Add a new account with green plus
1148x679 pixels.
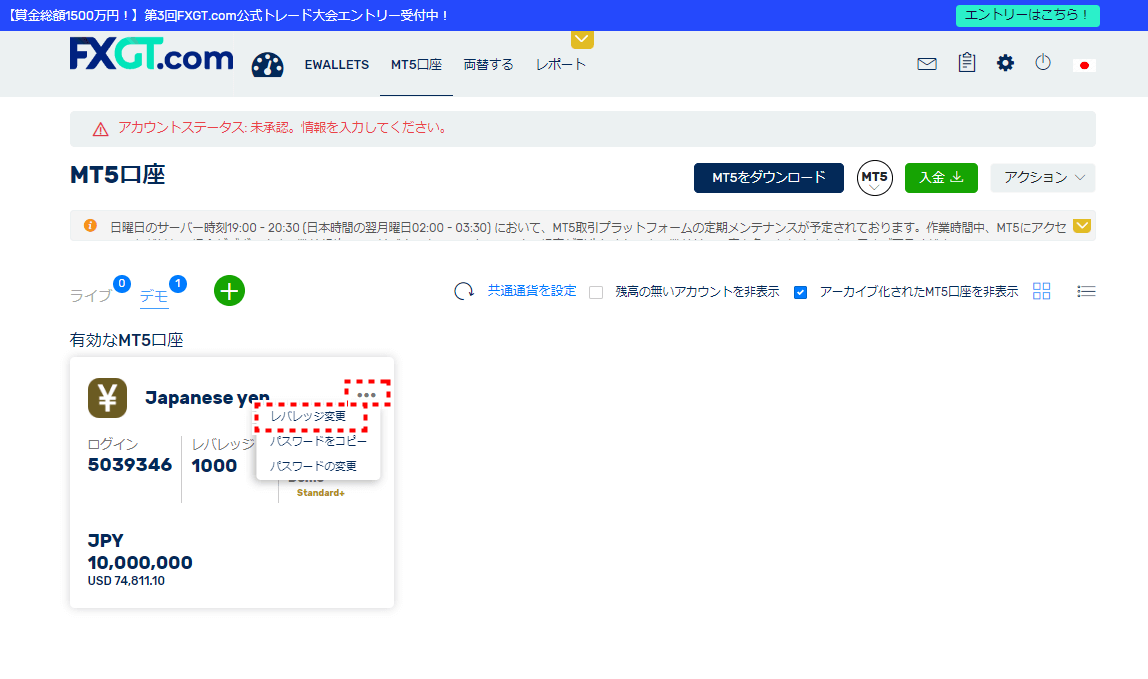pyautogui.click(x=229, y=291)
